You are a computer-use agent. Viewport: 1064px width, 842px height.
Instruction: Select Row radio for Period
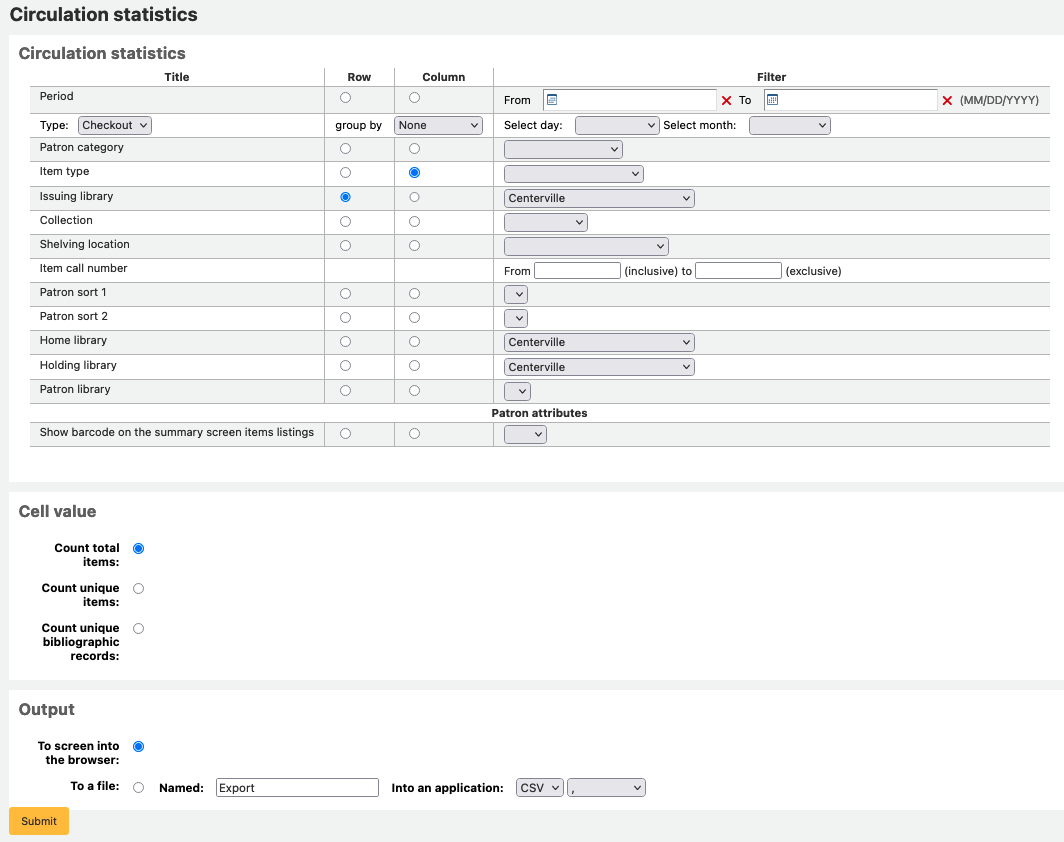pos(345,97)
